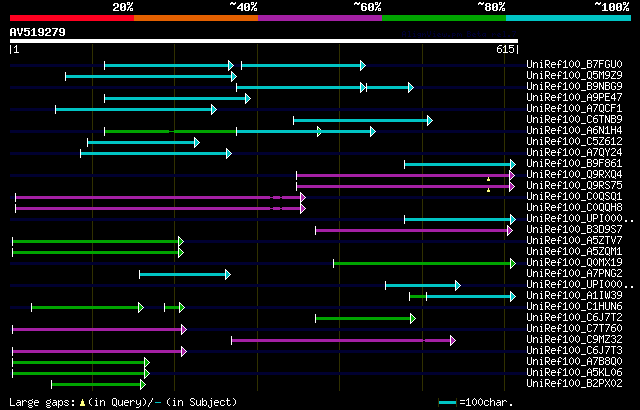Select the UniRef100_Q9RS75 label
Viewport: 640px width, 410px height.
click(x=574, y=186)
